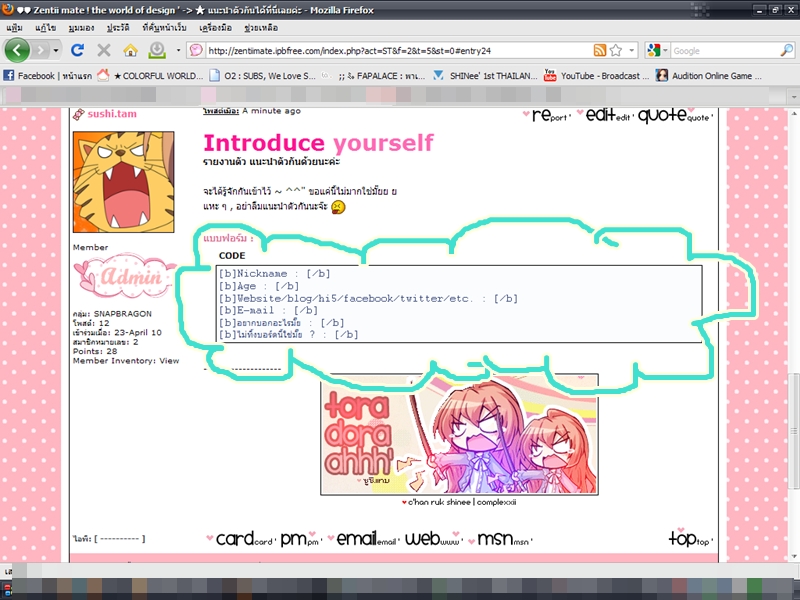
Task: Open the ช่วยเหลือ (Help) menu
Action: coord(261,28)
